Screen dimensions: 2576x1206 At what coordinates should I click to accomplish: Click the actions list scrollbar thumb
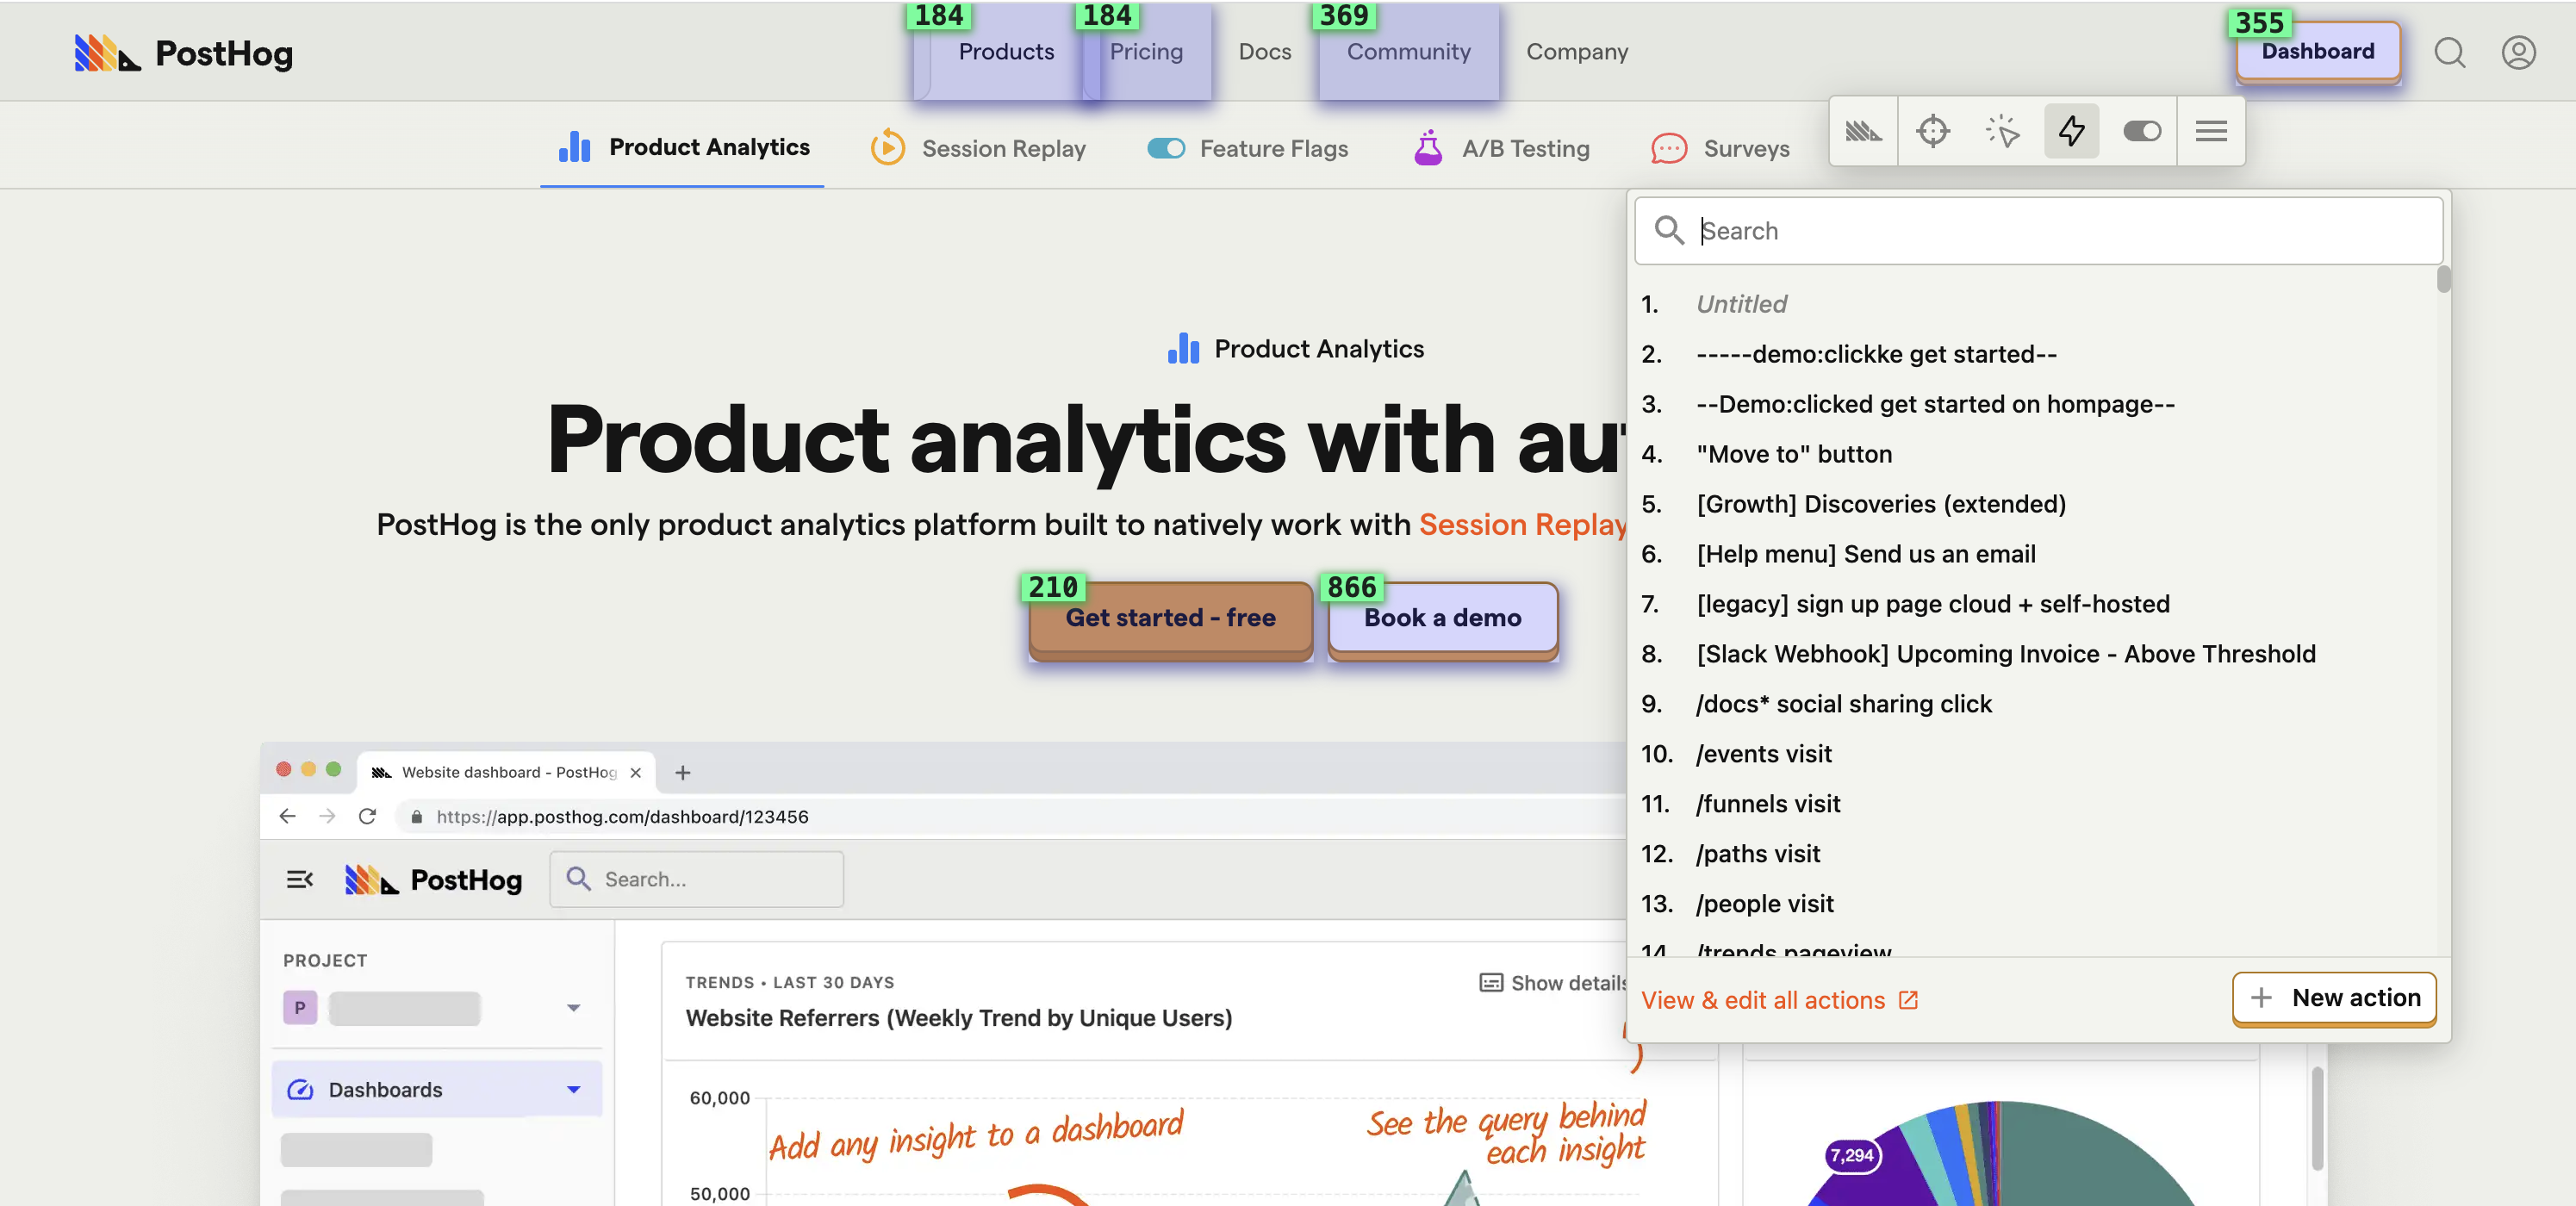coord(2443,279)
